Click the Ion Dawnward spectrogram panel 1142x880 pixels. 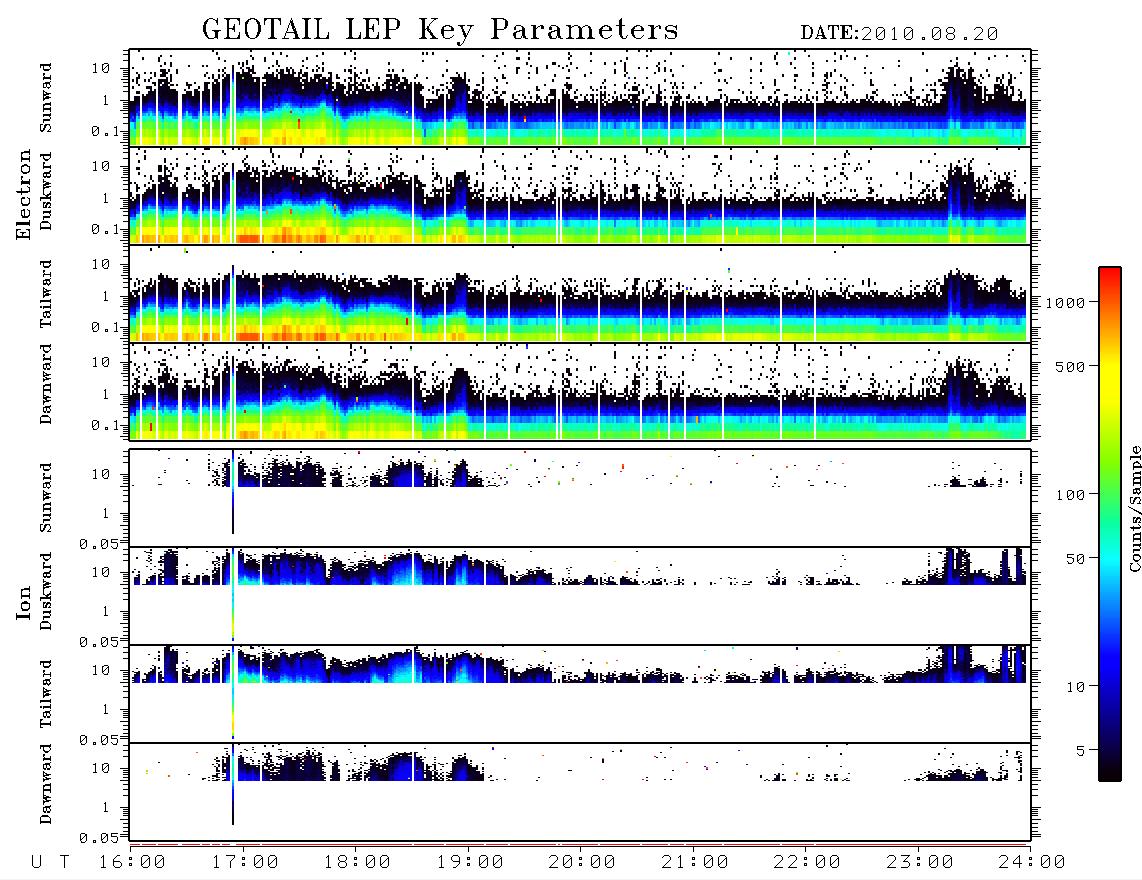pos(580,791)
